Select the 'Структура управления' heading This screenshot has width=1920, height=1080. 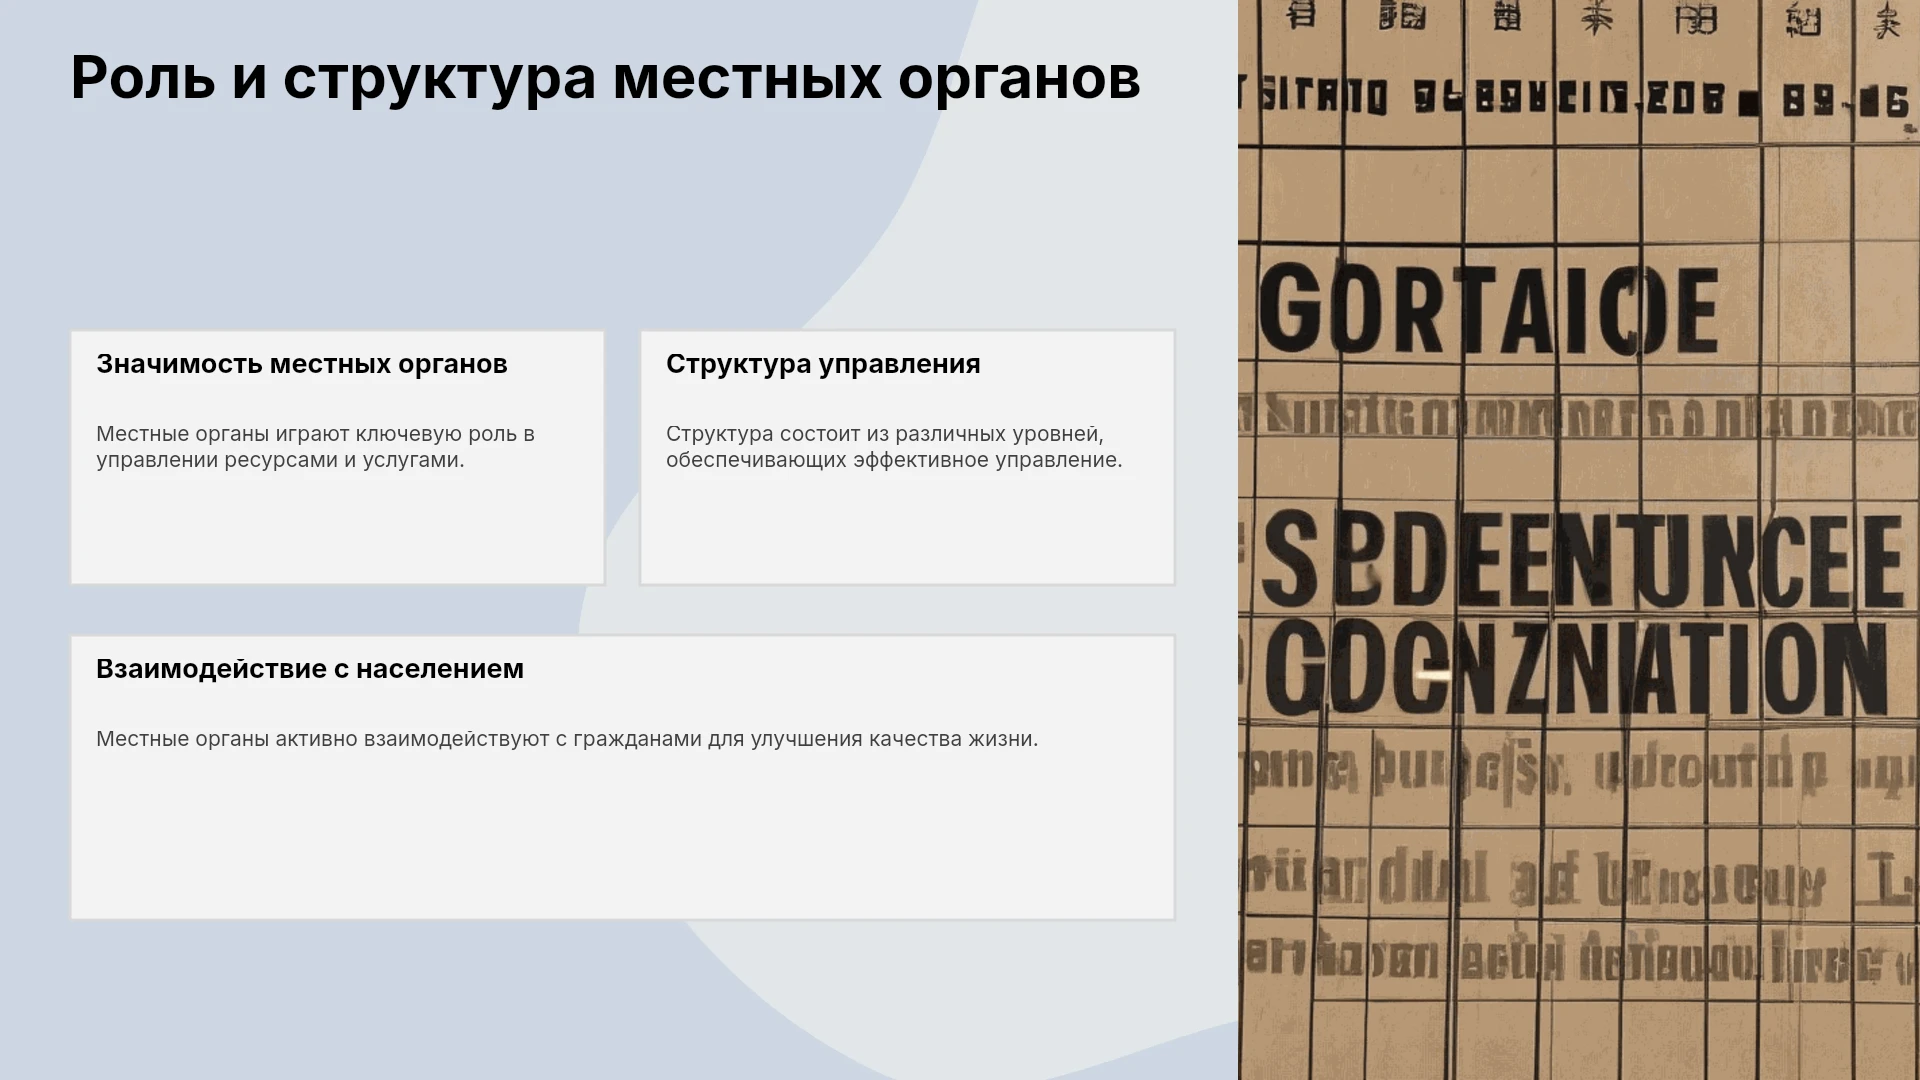823,364
